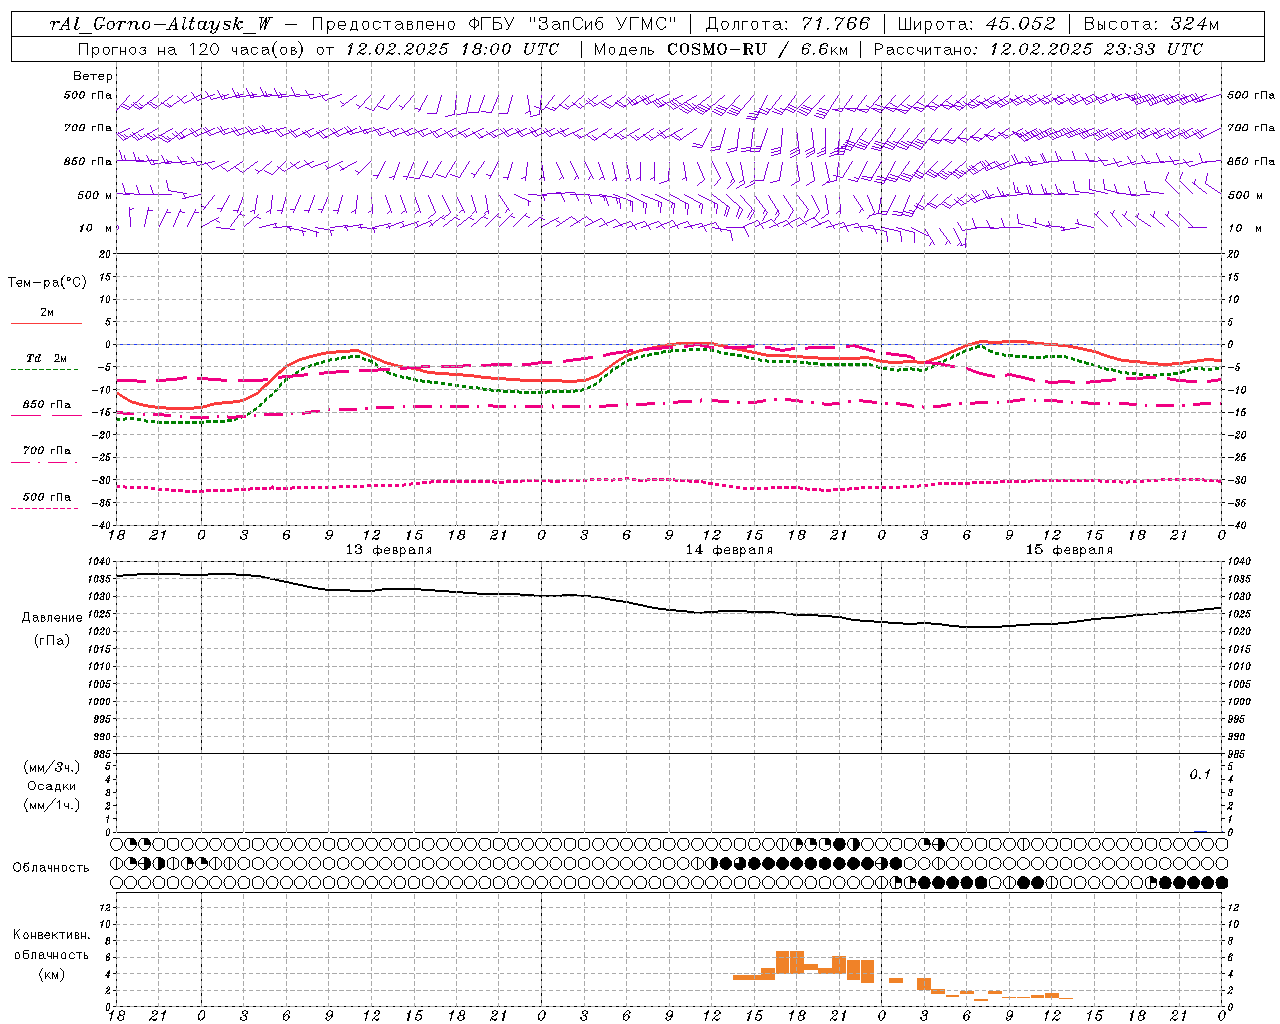This screenshot has width=1280, height=1024.
Task: Select the 'Широта: 45.052' value
Action: [976, 24]
